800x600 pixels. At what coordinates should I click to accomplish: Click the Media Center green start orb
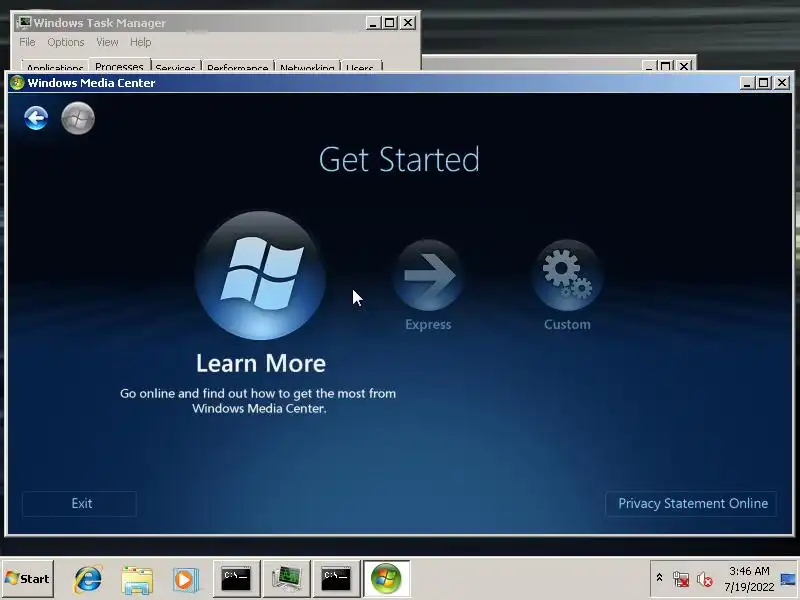tap(78, 118)
